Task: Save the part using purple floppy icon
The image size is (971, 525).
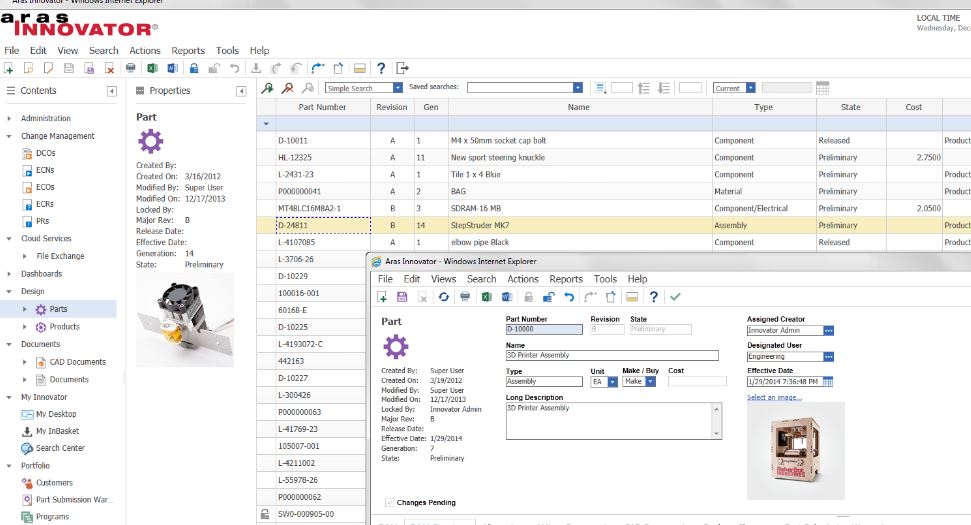Action: 402,297
